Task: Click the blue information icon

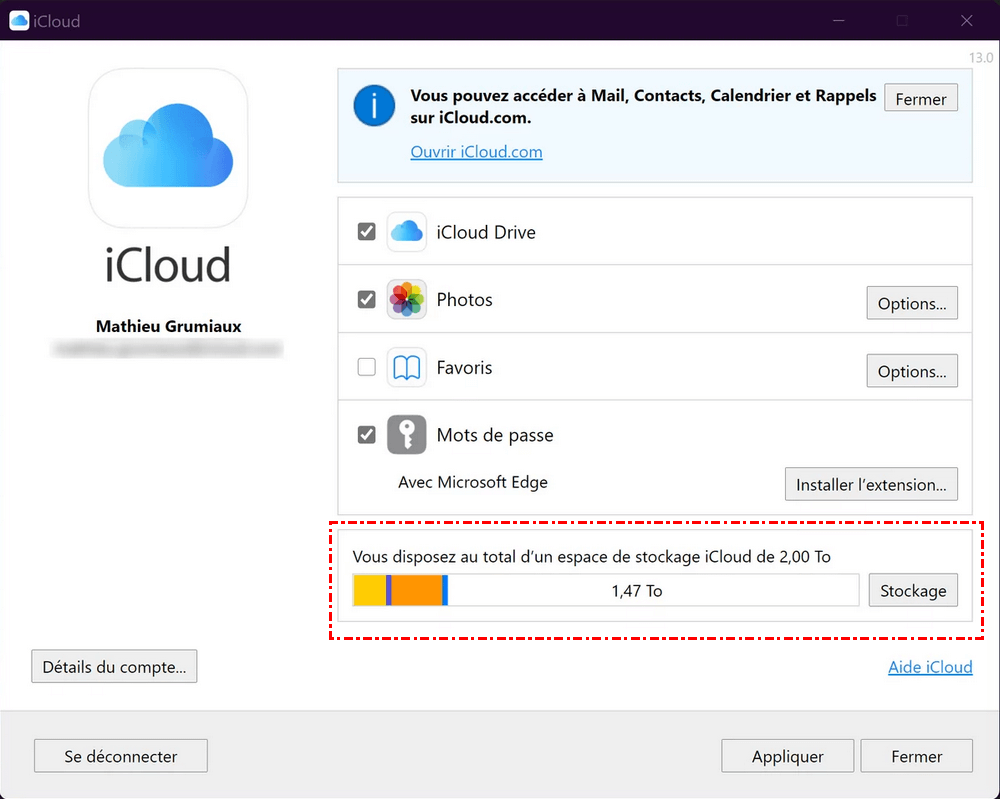Action: pos(374,105)
